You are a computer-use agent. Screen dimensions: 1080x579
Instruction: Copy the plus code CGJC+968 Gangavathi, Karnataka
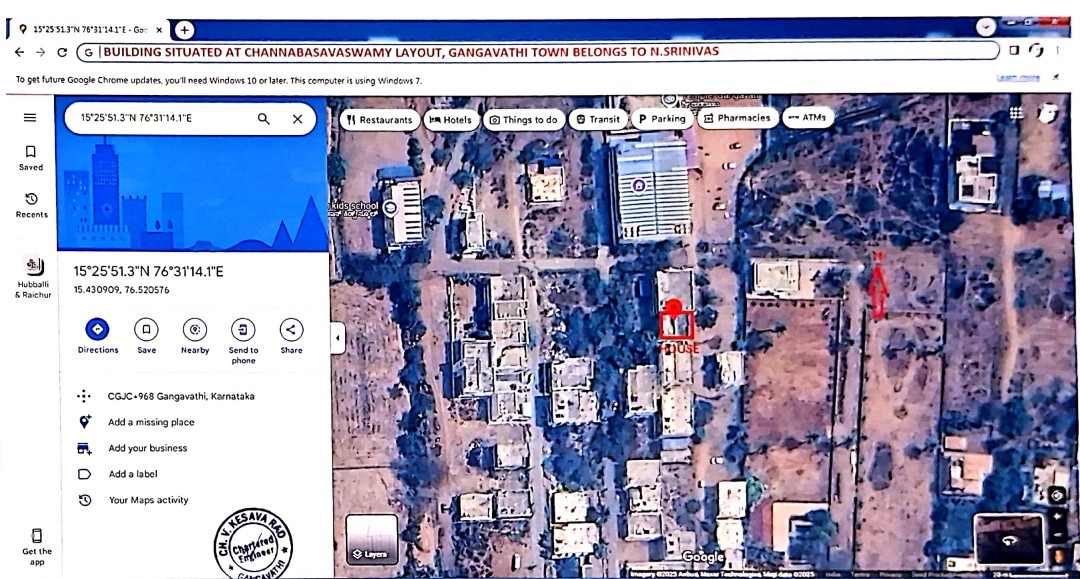(180, 396)
